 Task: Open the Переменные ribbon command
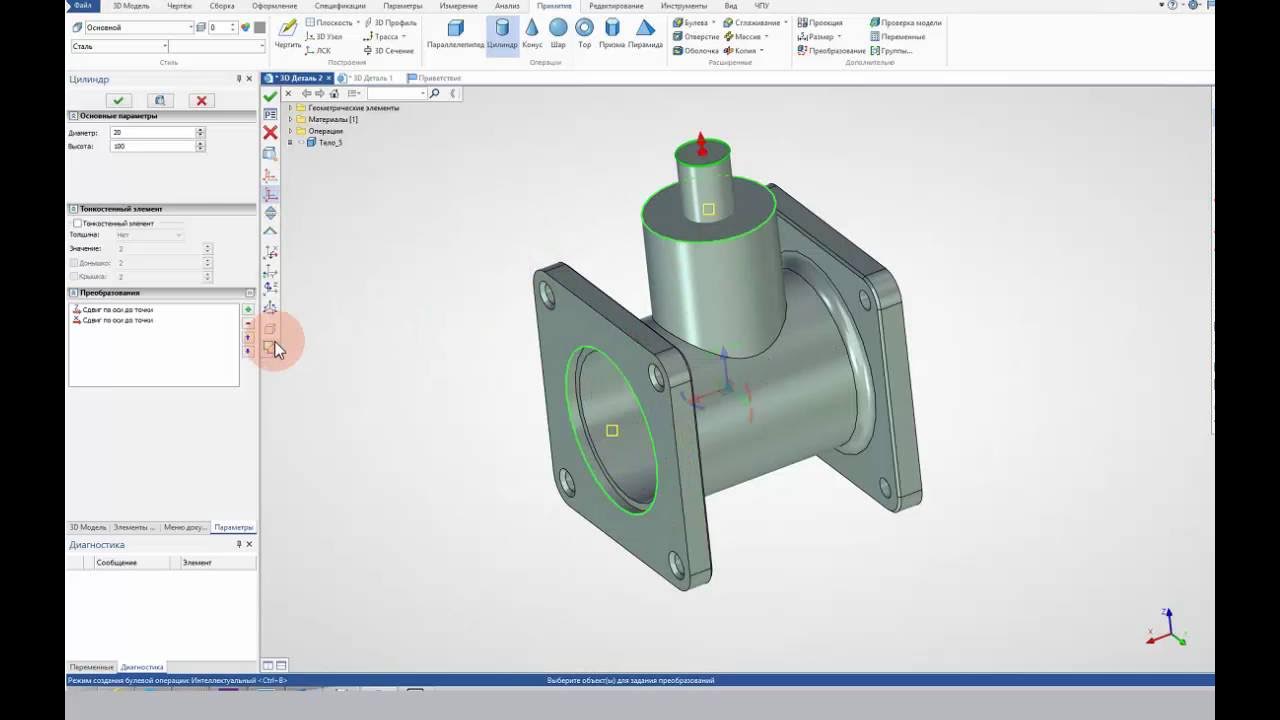point(897,36)
